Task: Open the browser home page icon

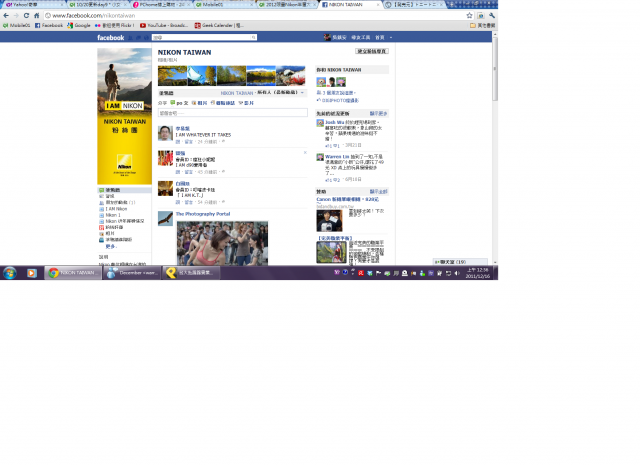Action: [36, 16]
